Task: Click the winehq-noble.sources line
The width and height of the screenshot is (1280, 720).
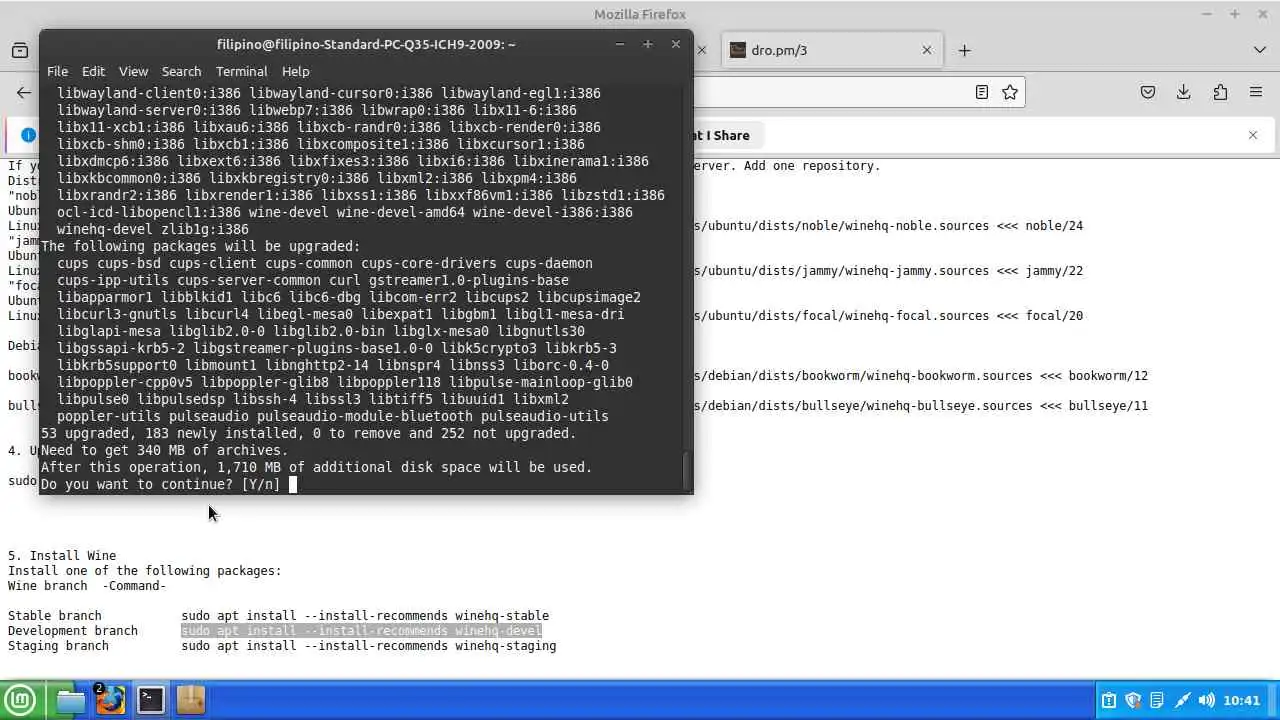Action: (x=888, y=226)
